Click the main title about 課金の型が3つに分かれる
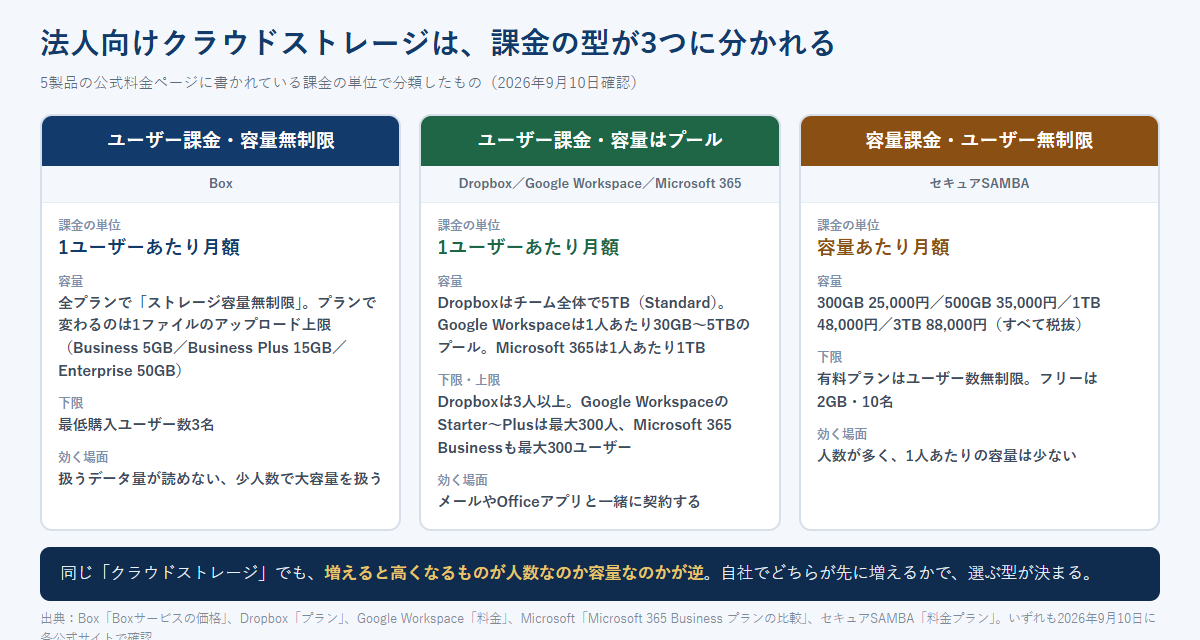Viewport: 1200px width, 640px height. click(437, 44)
